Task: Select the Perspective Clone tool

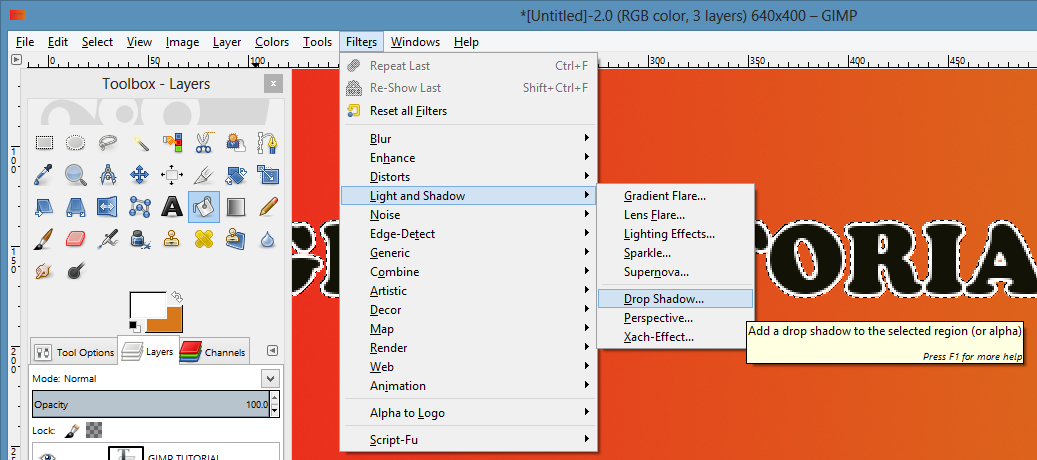Action: [236, 239]
